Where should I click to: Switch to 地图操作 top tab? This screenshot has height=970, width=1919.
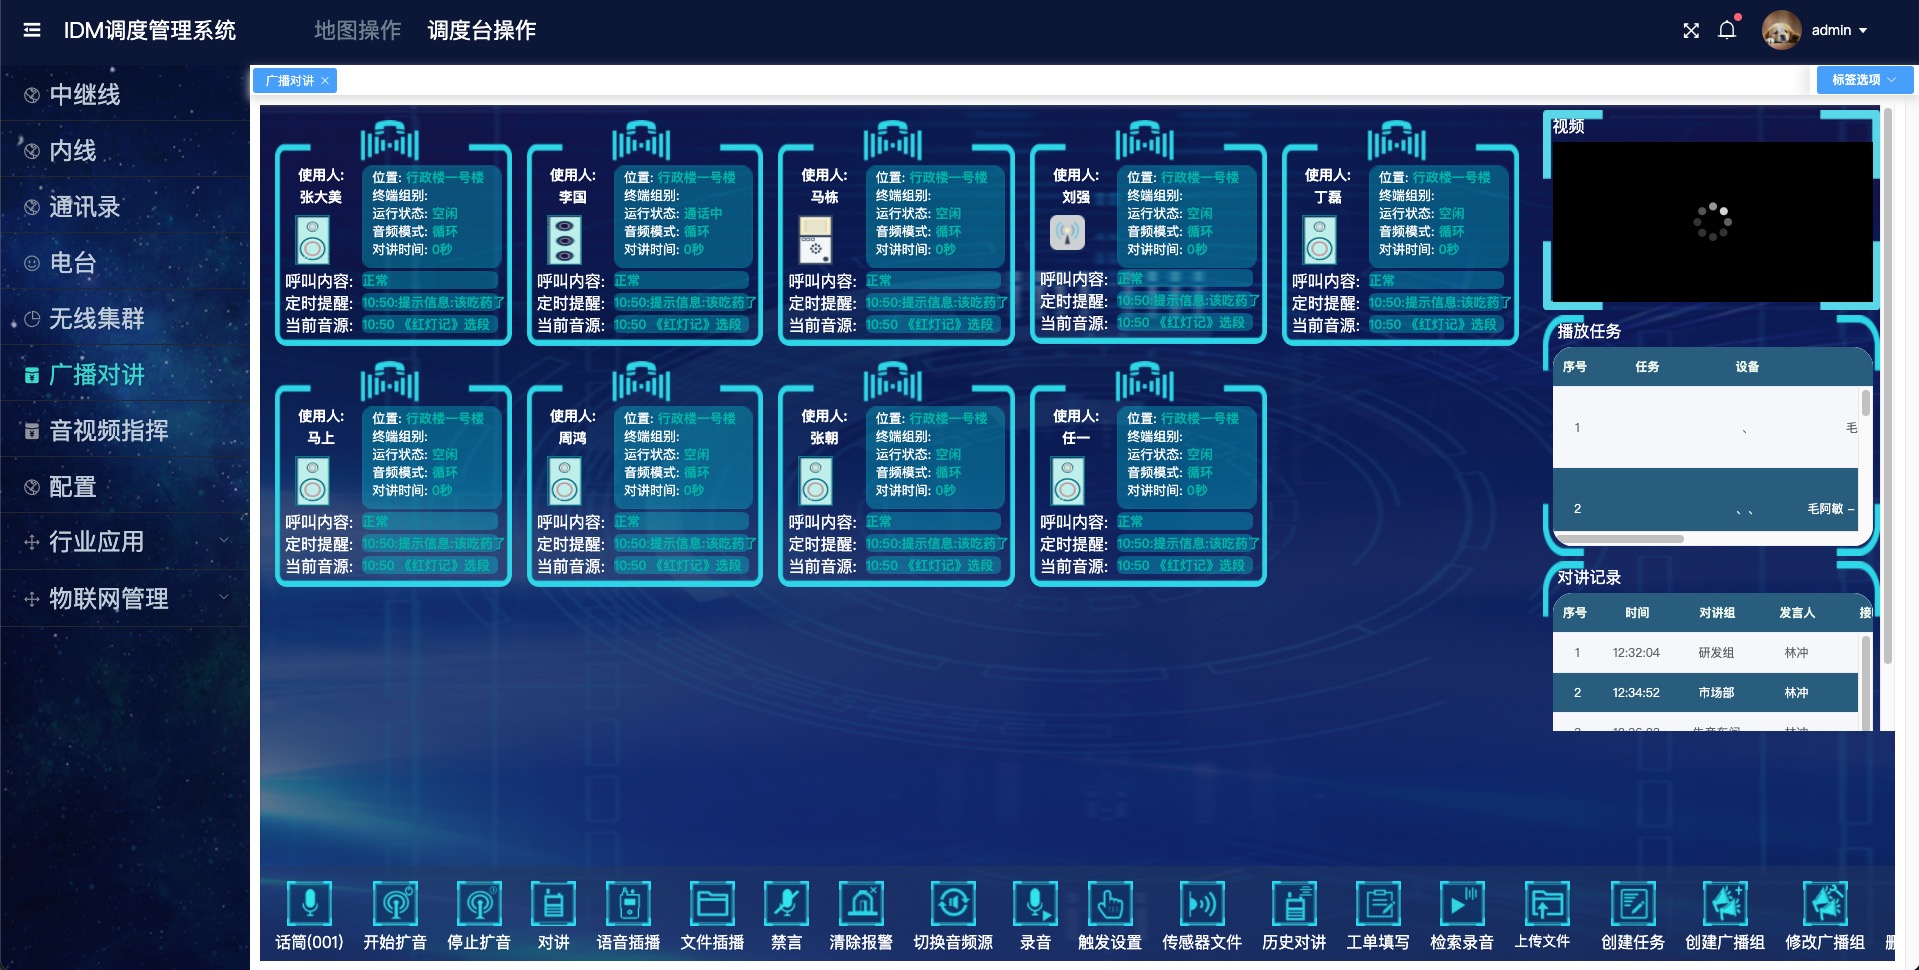pyautogui.click(x=357, y=30)
